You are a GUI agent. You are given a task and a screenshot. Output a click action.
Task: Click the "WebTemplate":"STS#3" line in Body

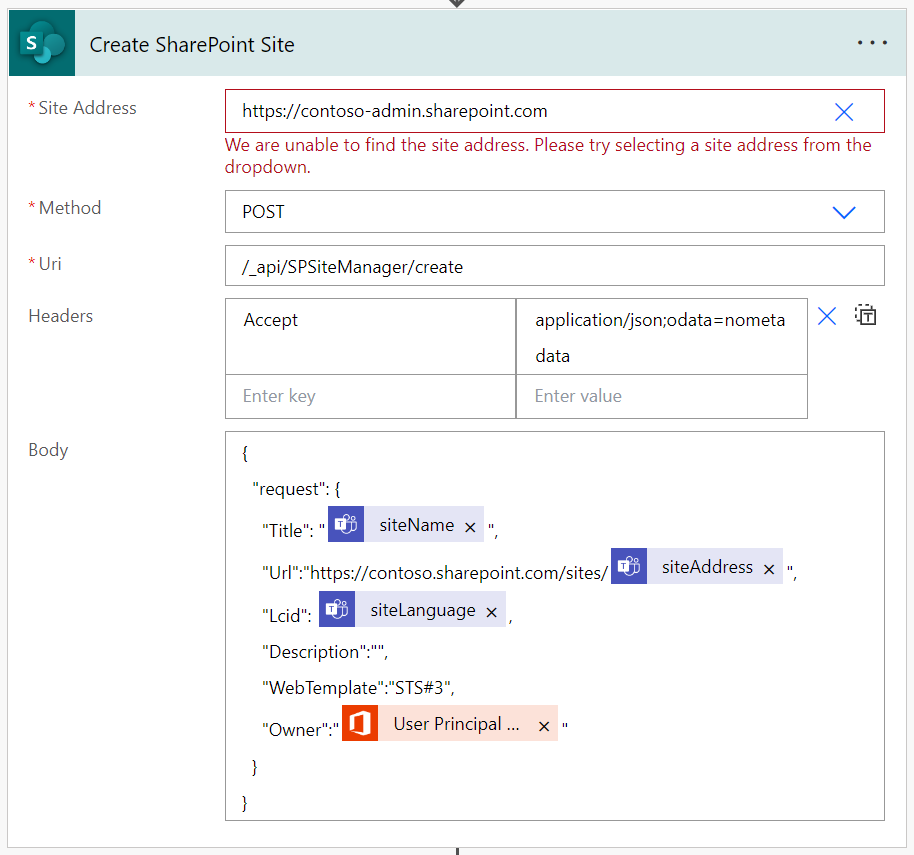(x=358, y=688)
